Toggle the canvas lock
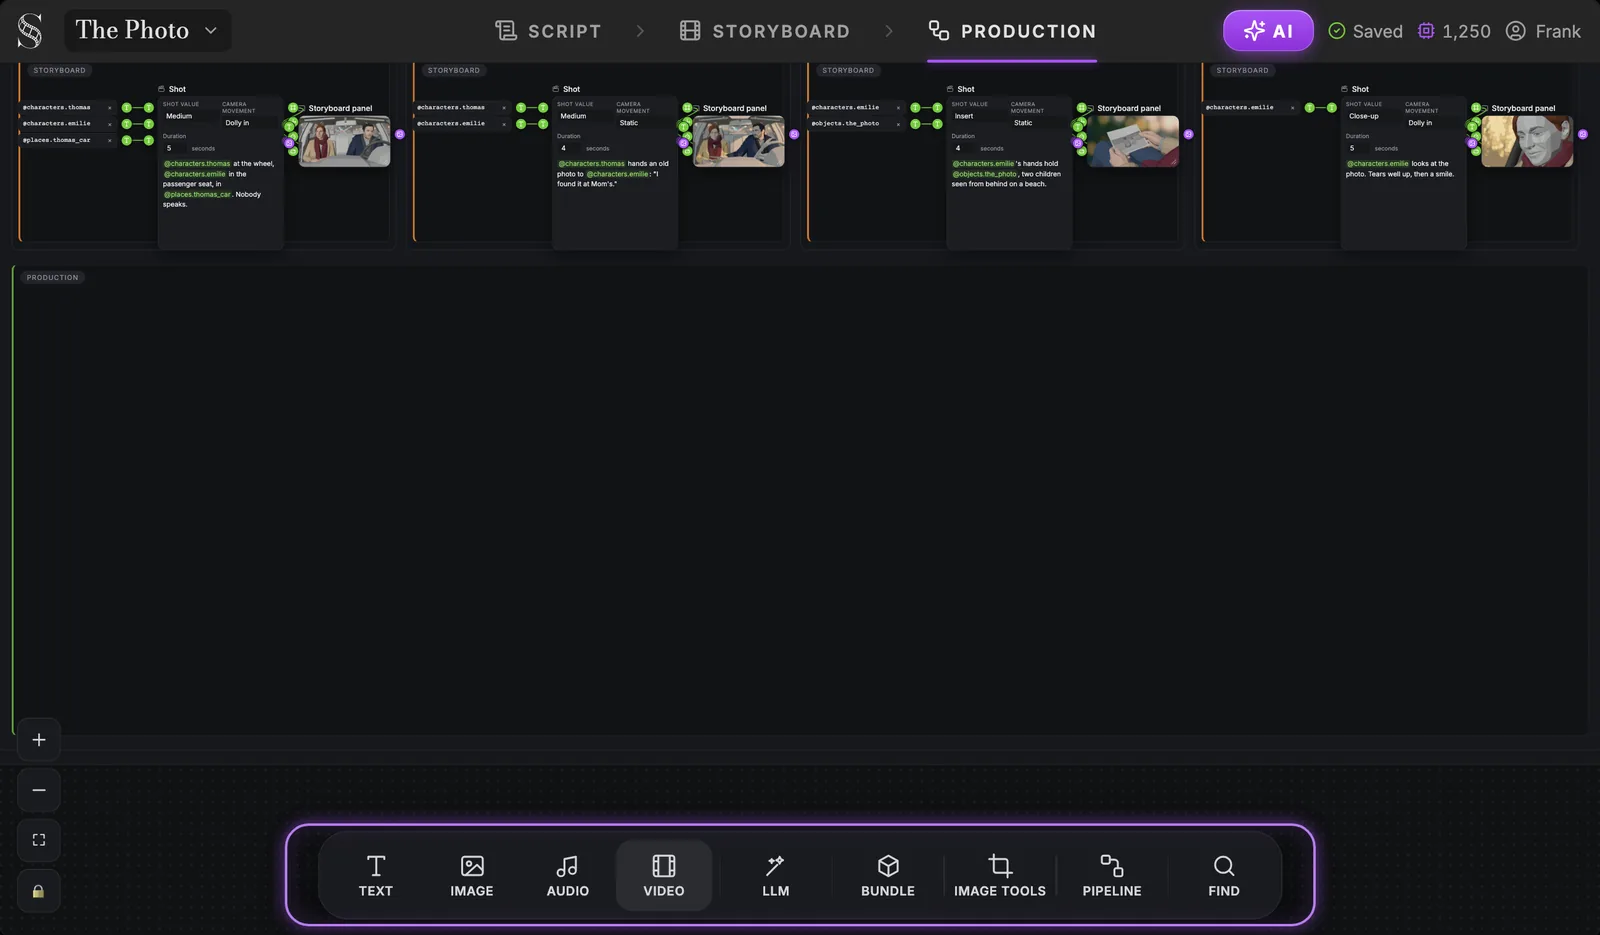The image size is (1600, 935). pos(39,891)
